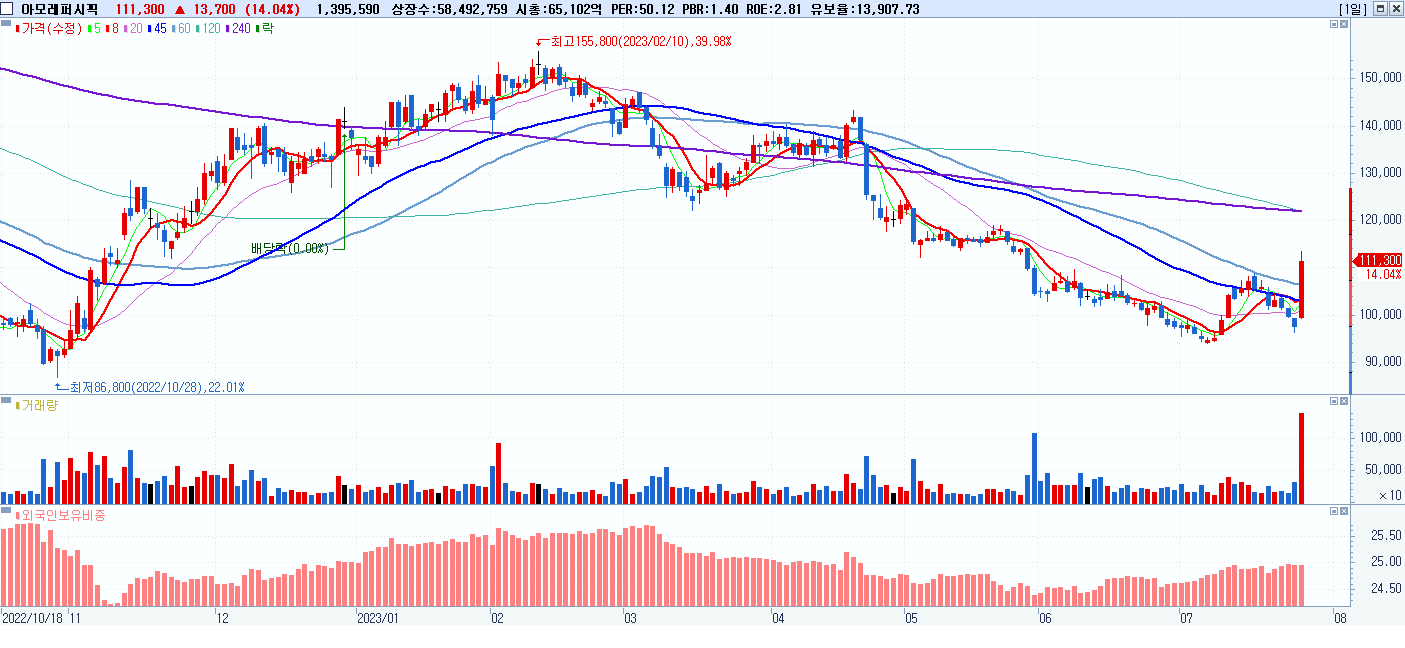Click the 120,000 price axis label

1378,220
